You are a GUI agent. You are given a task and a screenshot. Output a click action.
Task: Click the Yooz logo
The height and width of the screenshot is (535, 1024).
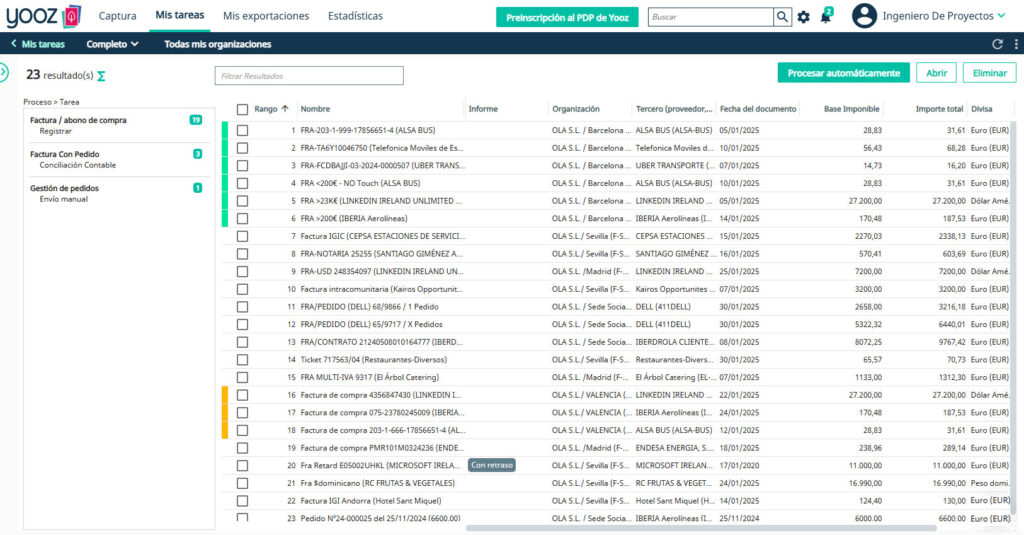click(x=44, y=16)
